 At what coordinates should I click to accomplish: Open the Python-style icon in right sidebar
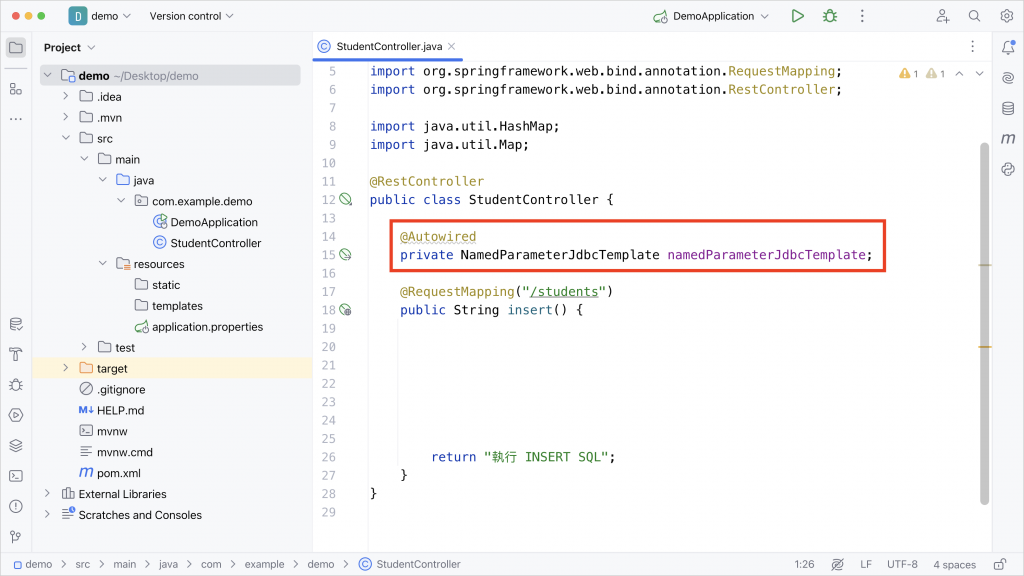[x=1008, y=169]
